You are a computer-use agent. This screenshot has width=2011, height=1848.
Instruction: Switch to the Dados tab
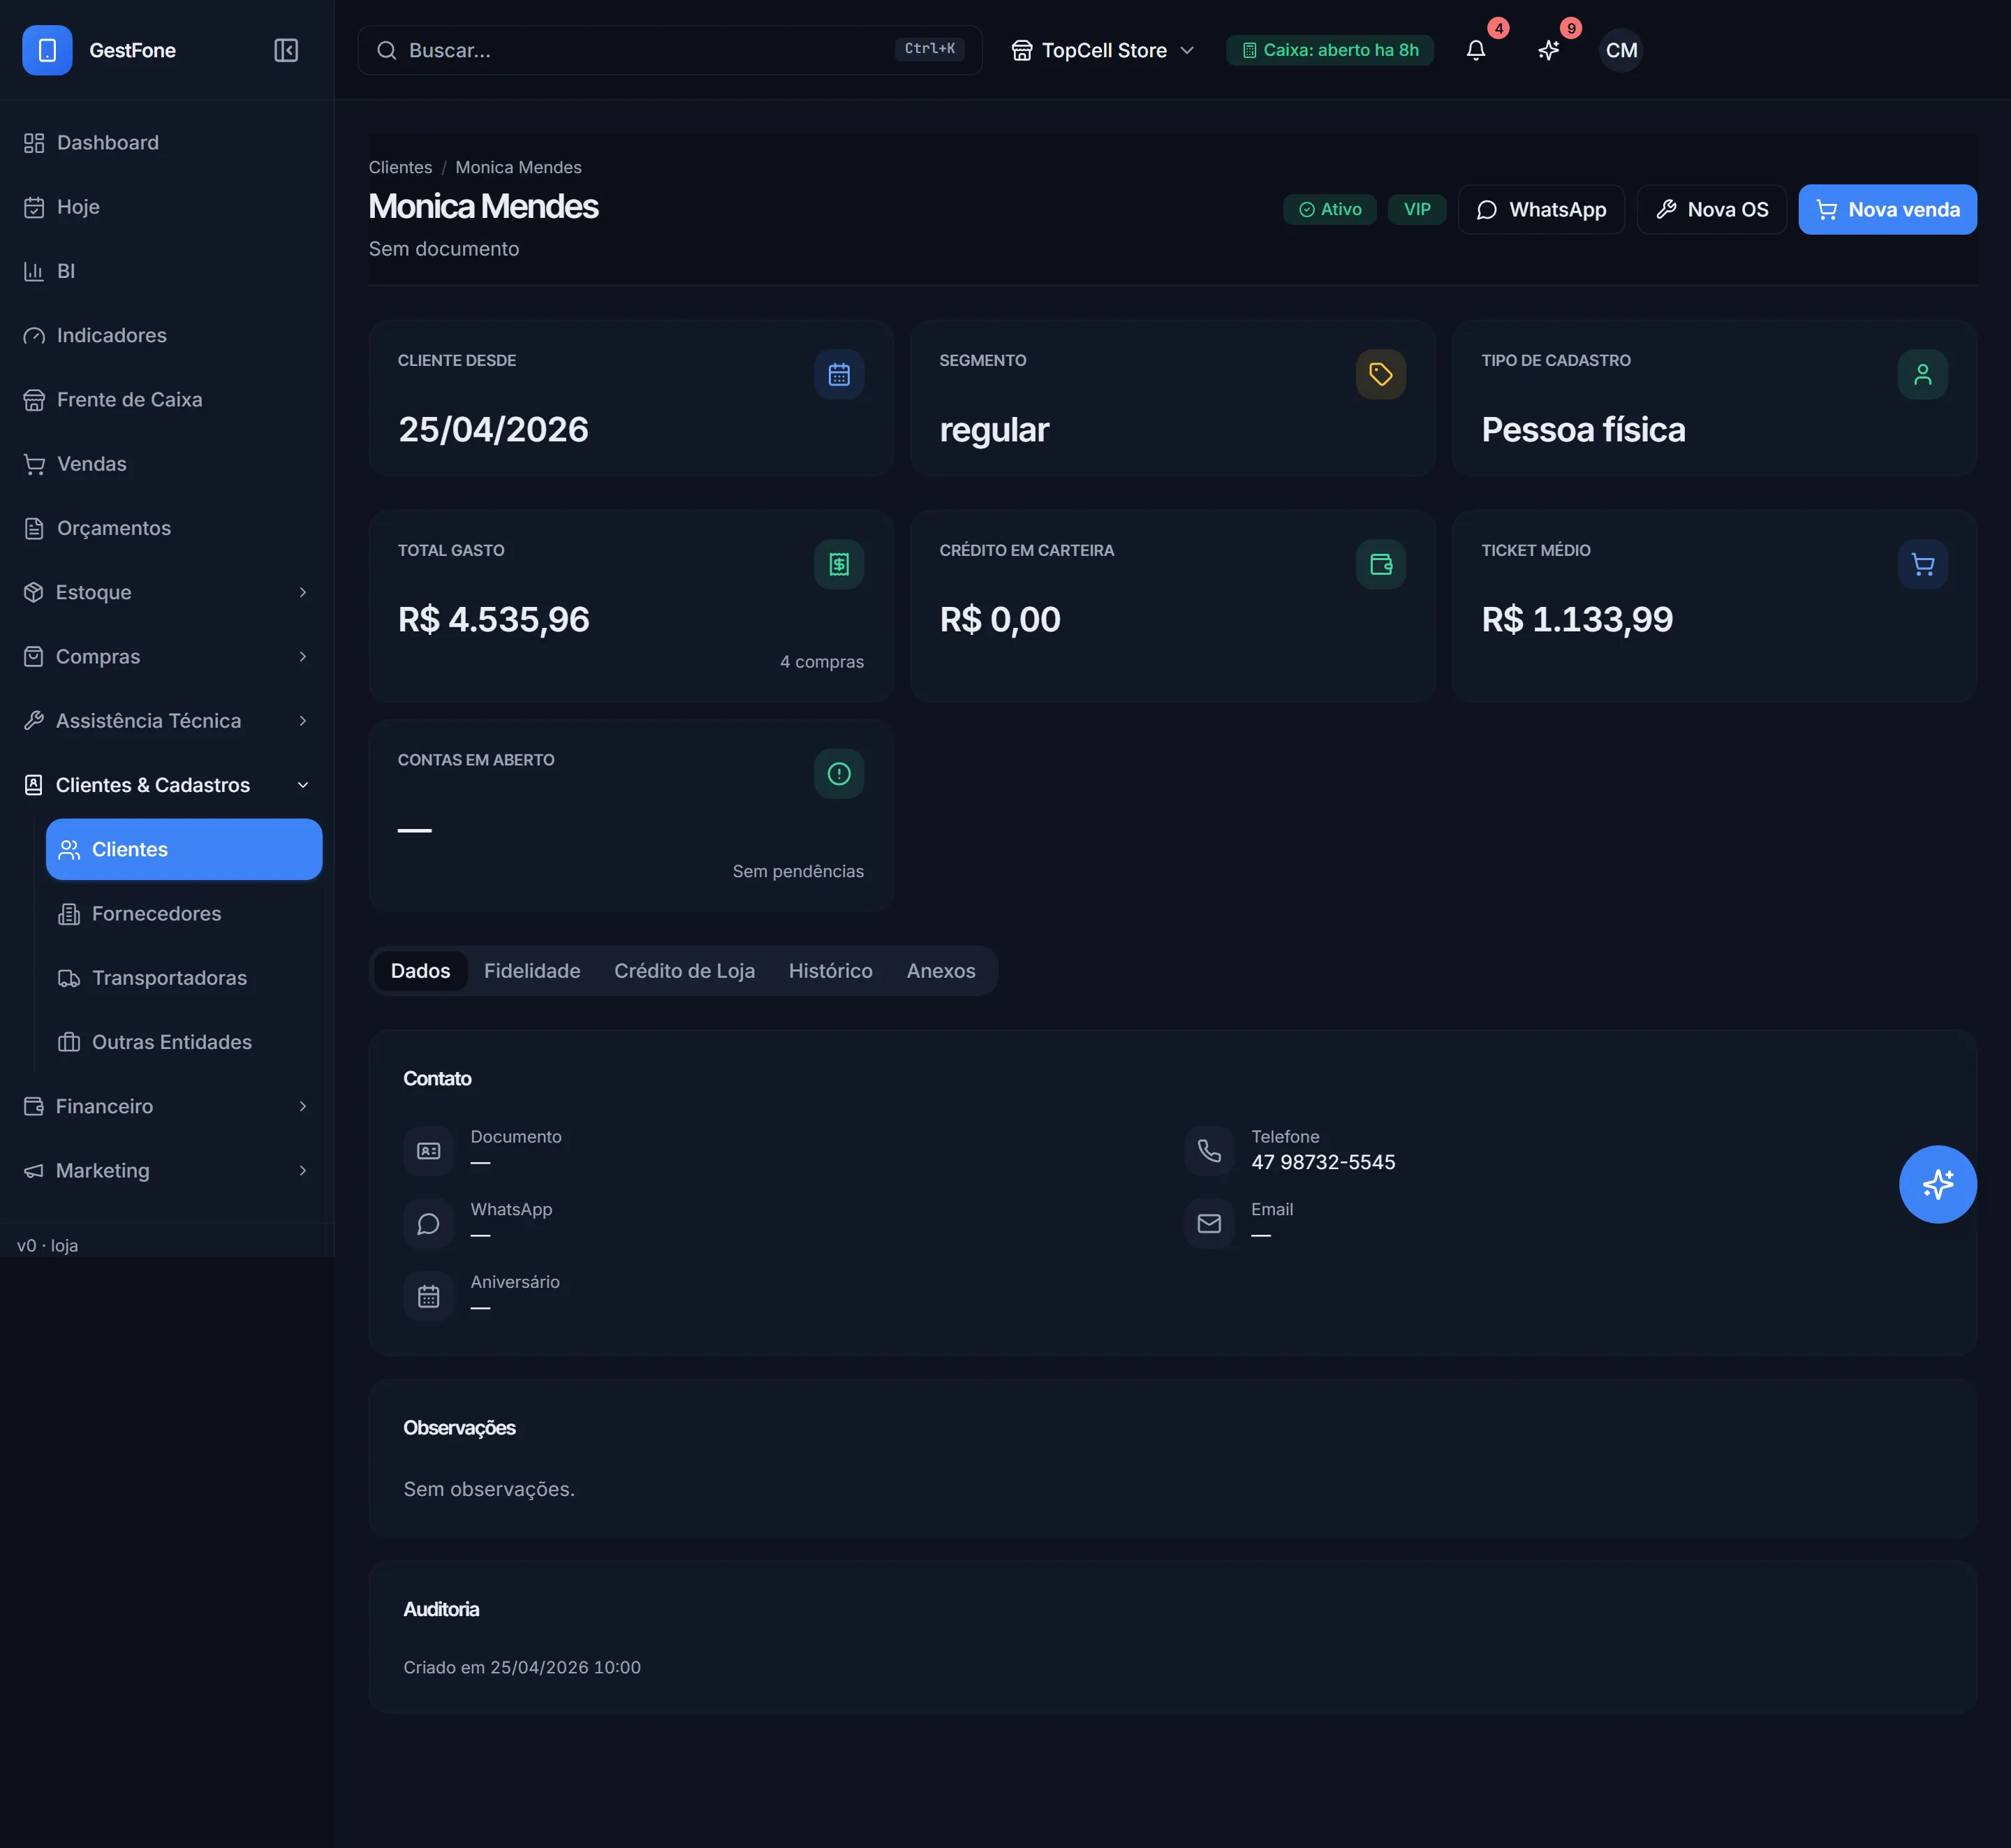(420, 971)
